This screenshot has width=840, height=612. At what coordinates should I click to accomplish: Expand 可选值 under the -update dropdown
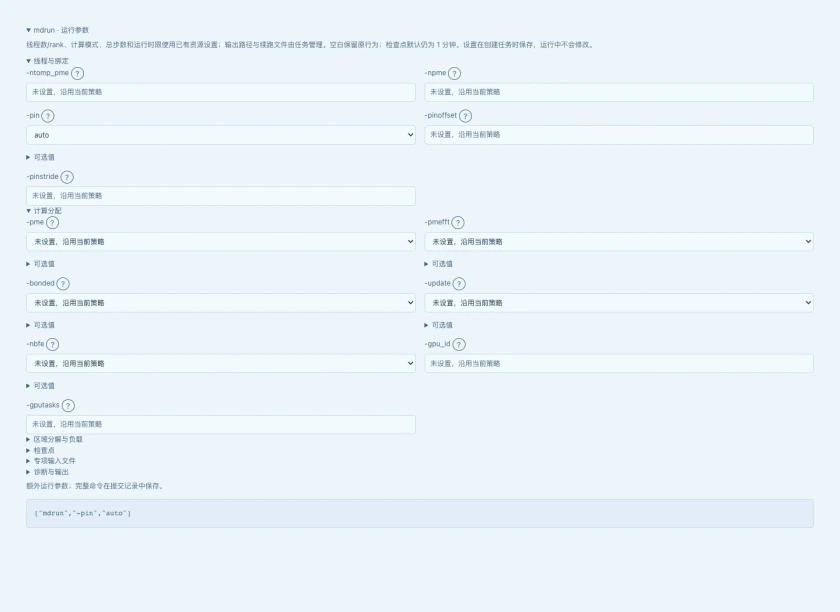point(438,325)
